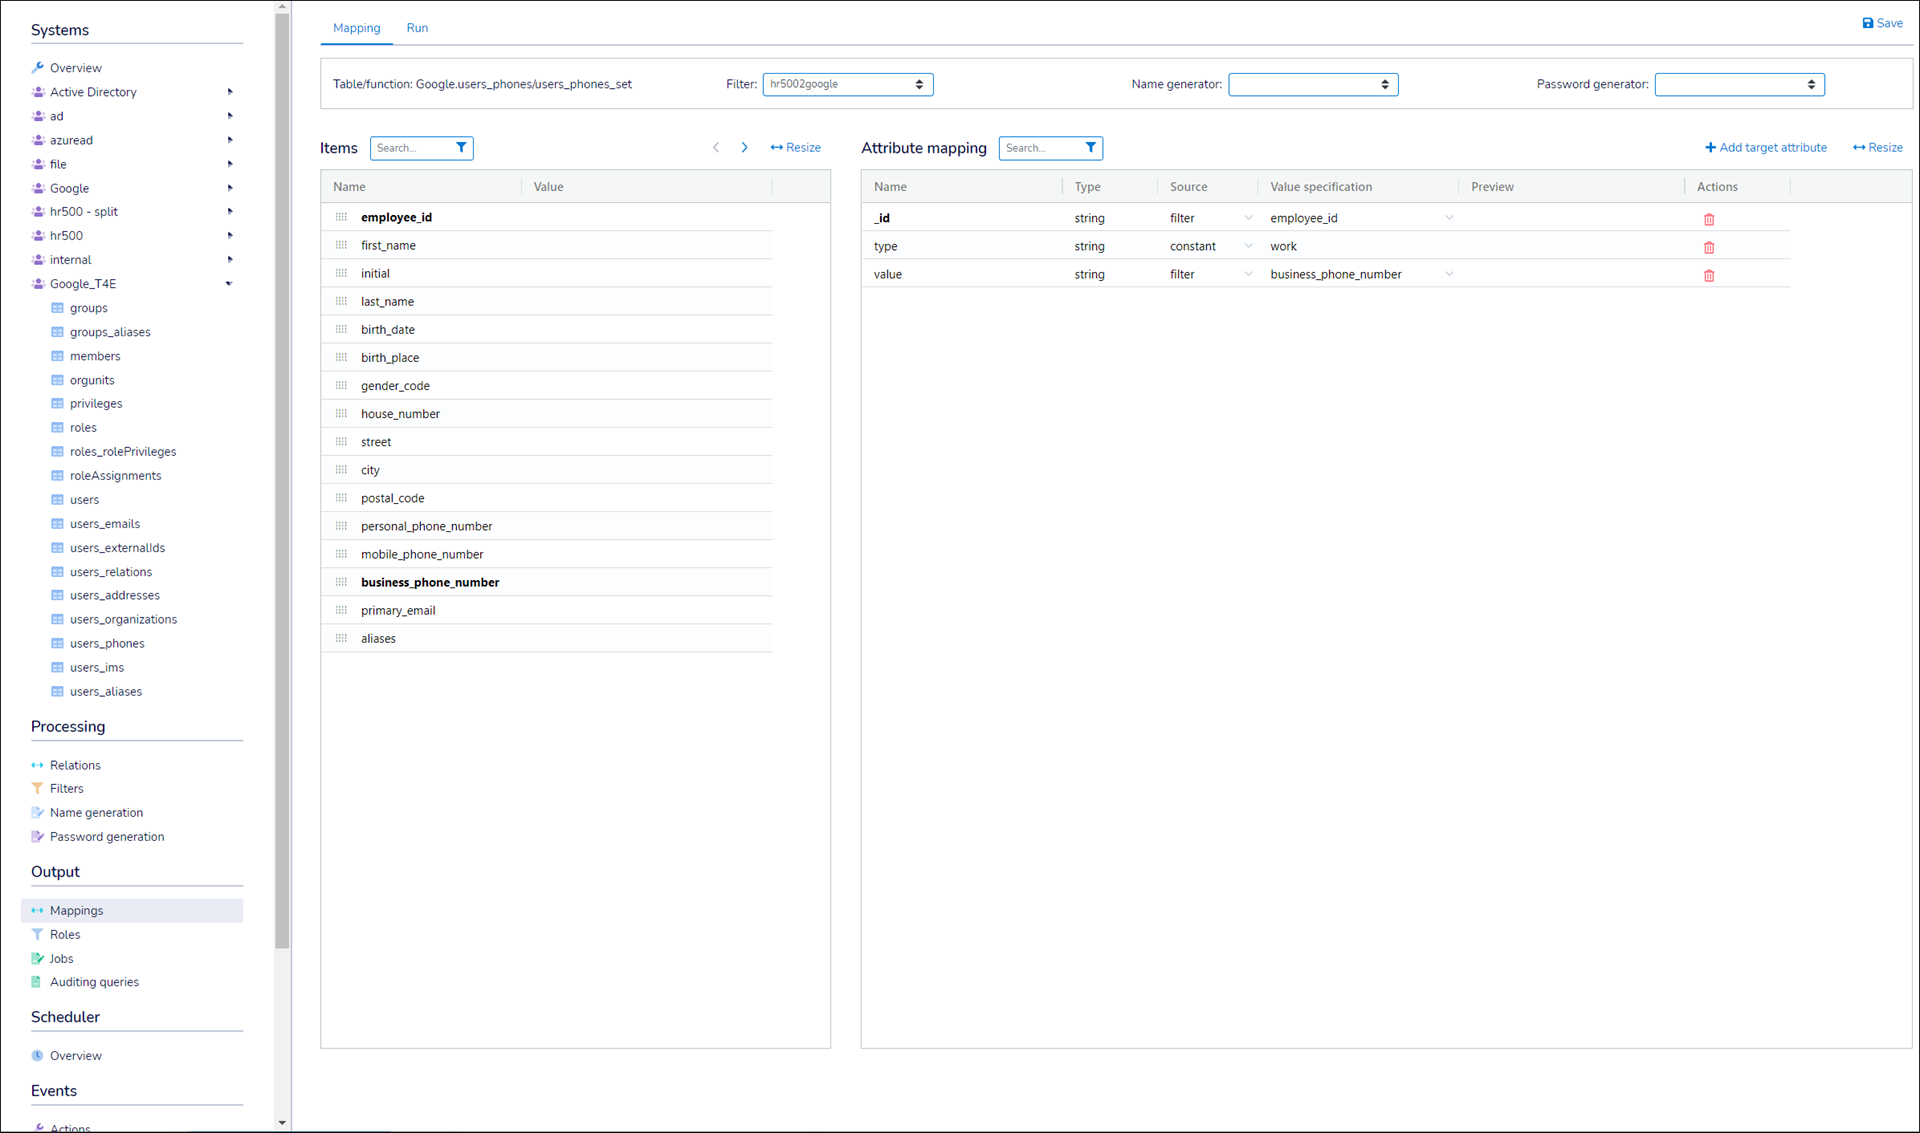
Task: Switch to the Run tab
Action: (417, 28)
